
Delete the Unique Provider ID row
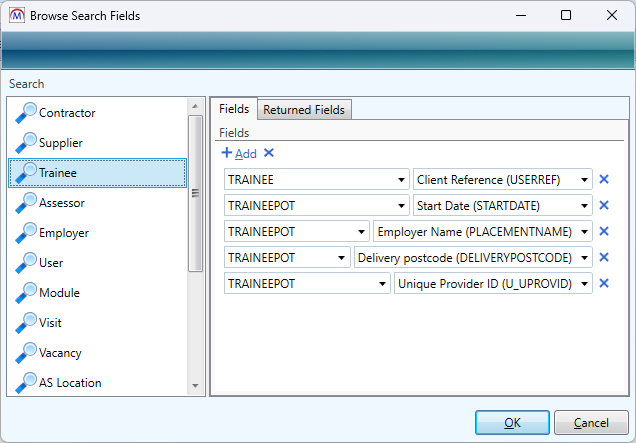(603, 284)
